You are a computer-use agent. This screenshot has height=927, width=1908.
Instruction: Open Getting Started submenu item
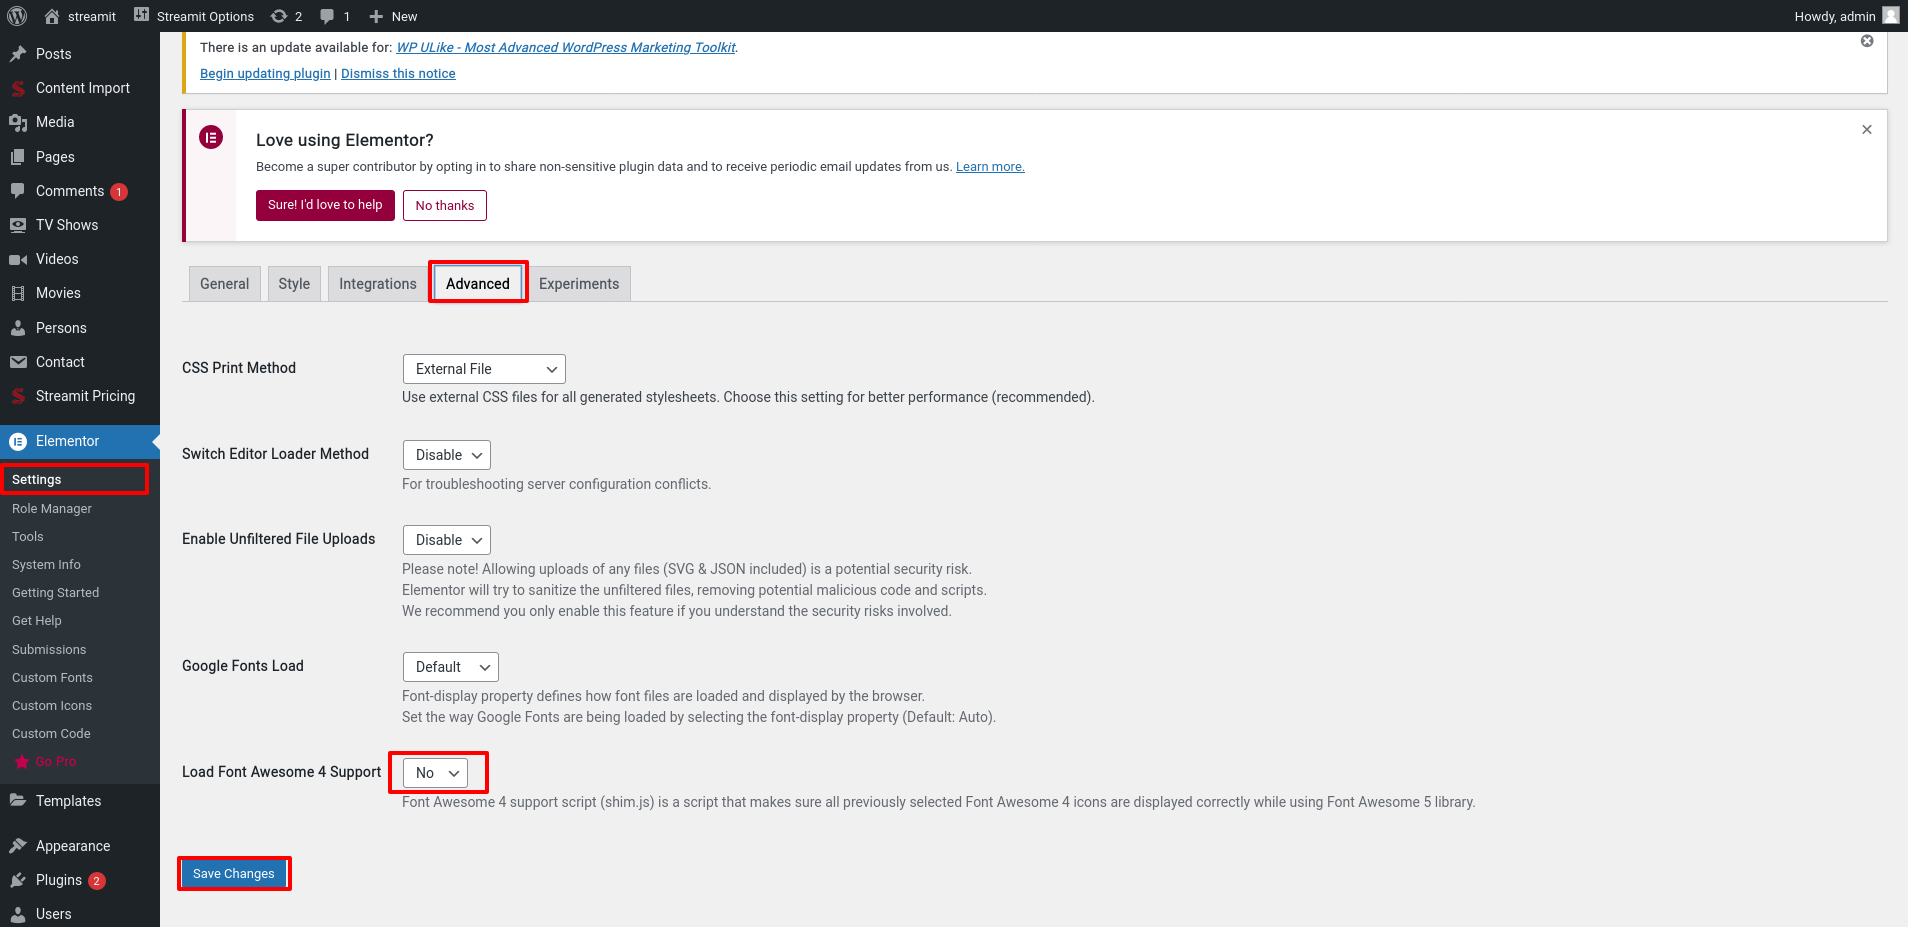56,593
